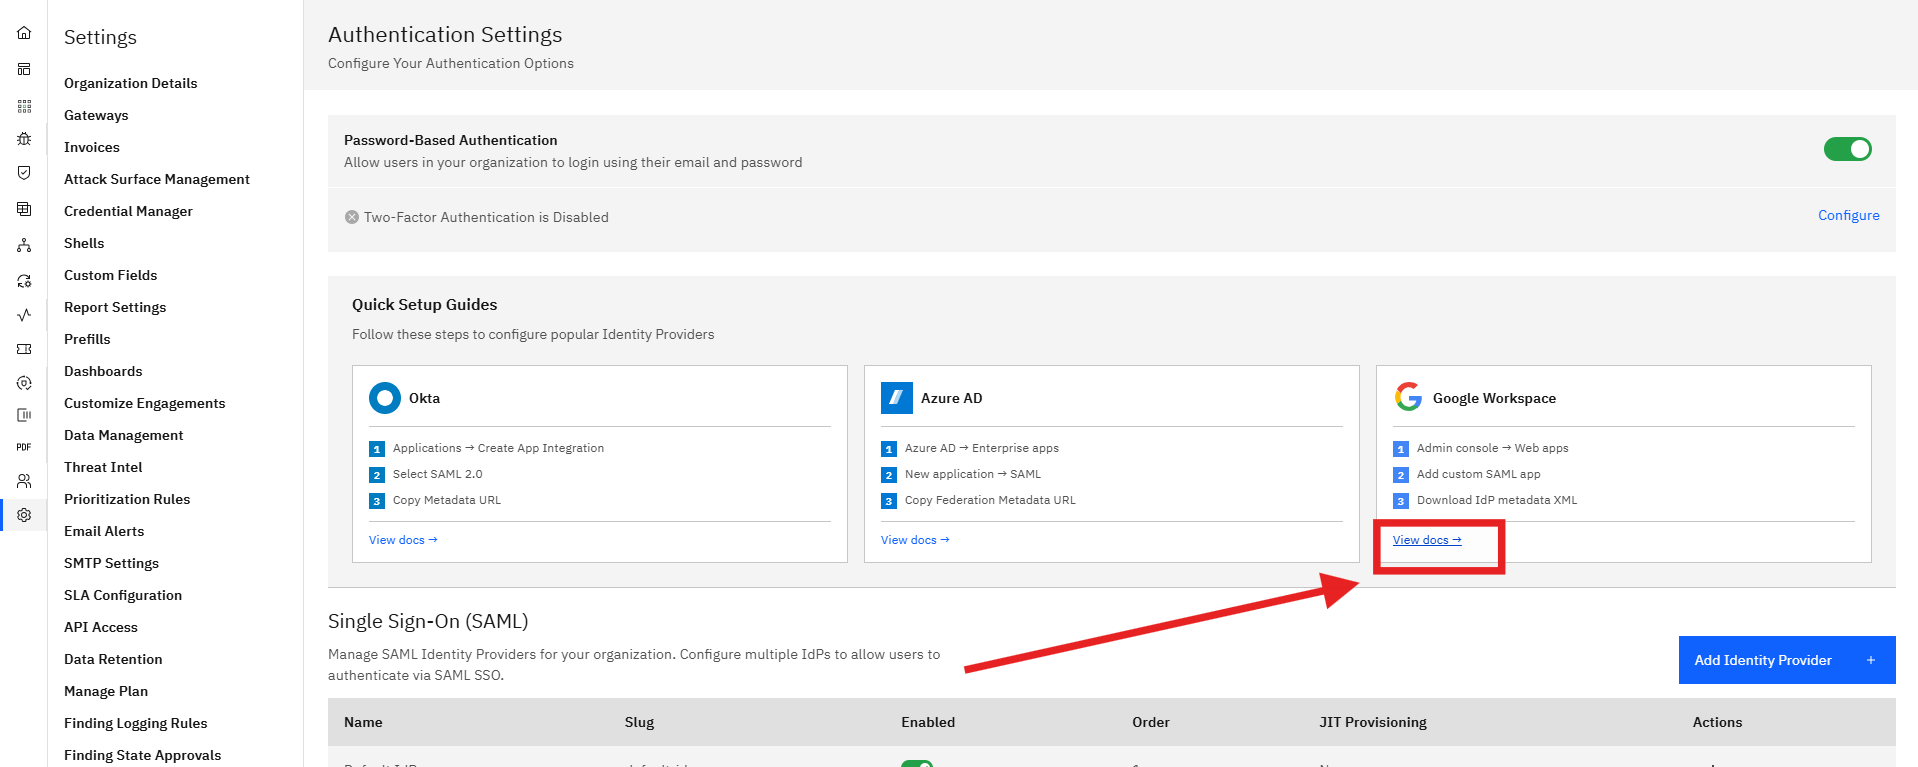The height and width of the screenshot is (767, 1918).
Task: Open View docs link for Okta
Action: tap(403, 540)
